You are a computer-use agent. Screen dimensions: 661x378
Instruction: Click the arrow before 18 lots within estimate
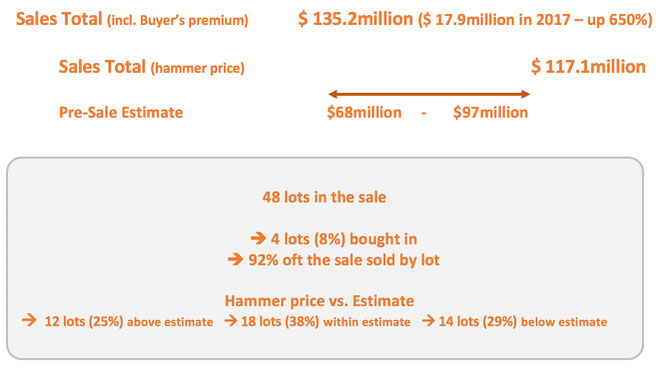231,321
